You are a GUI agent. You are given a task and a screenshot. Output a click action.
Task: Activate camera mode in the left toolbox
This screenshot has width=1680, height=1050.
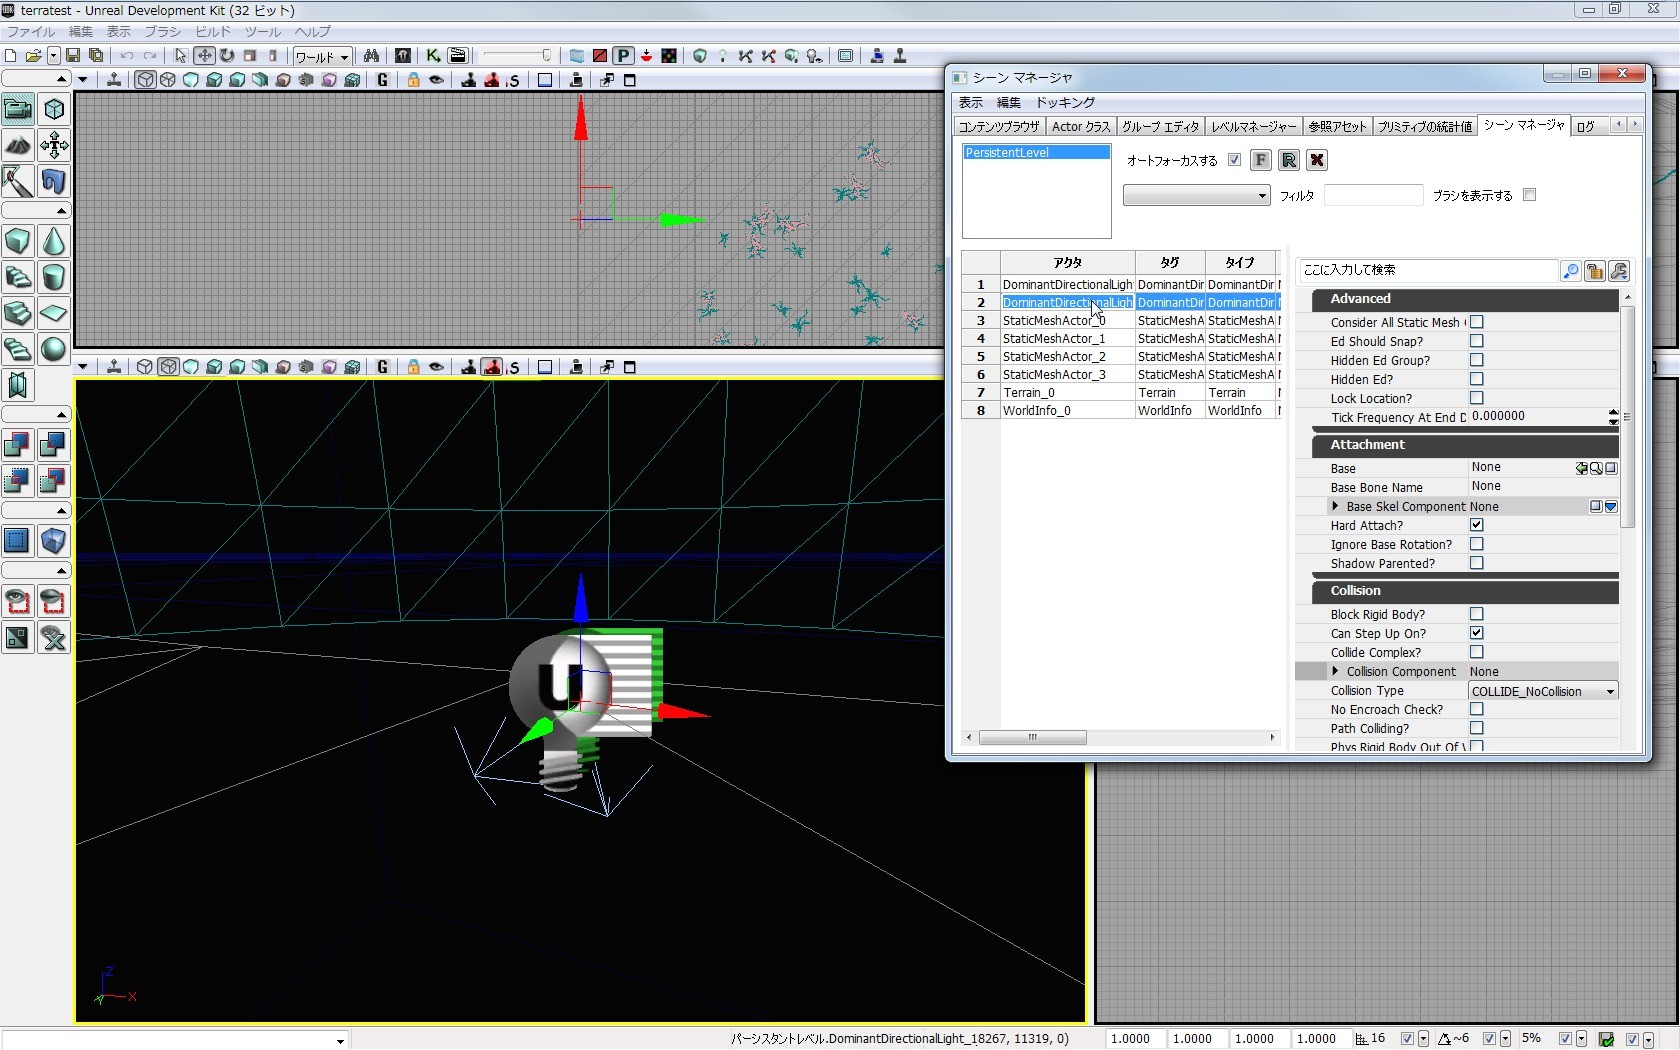[18, 109]
